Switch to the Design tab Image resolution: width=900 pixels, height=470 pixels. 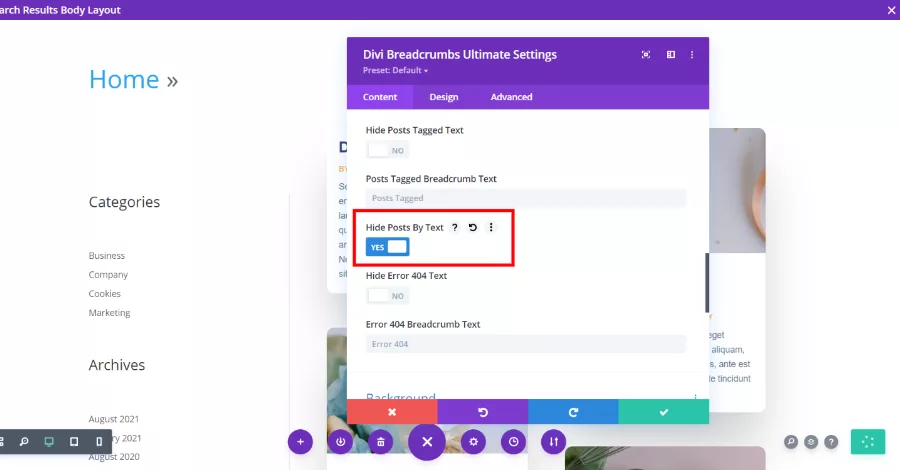[444, 97]
